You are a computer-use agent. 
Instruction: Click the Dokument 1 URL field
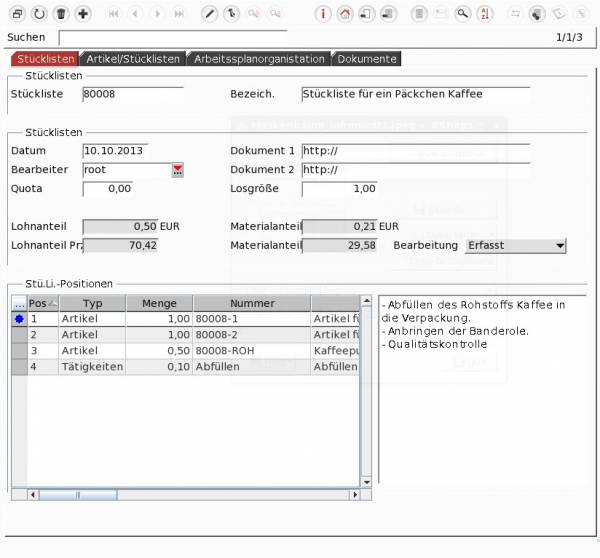[x=415, y=151]
